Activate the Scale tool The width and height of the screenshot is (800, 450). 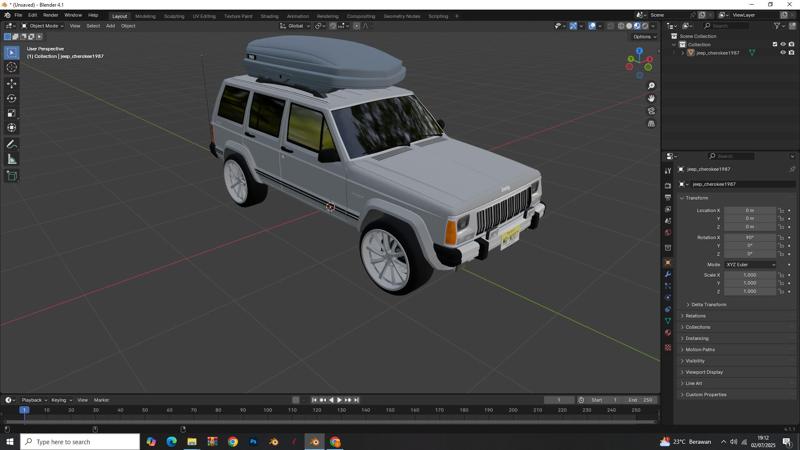(x=11, y=113)
